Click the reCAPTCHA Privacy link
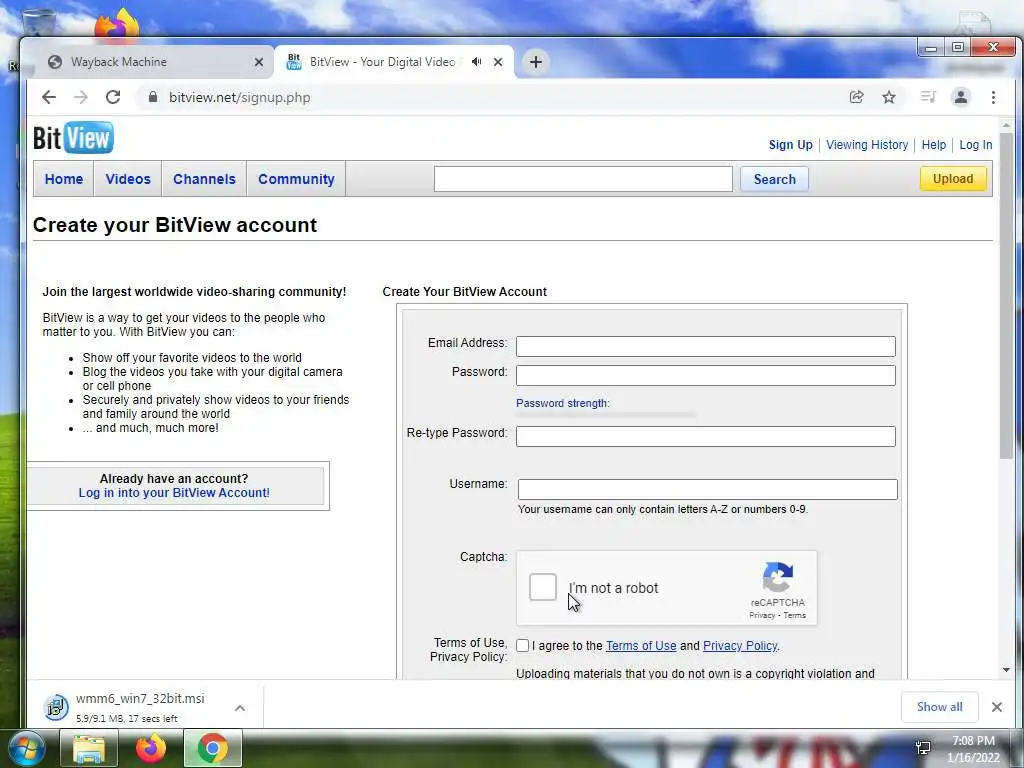The image size is (1024, 768). point(761,615)
